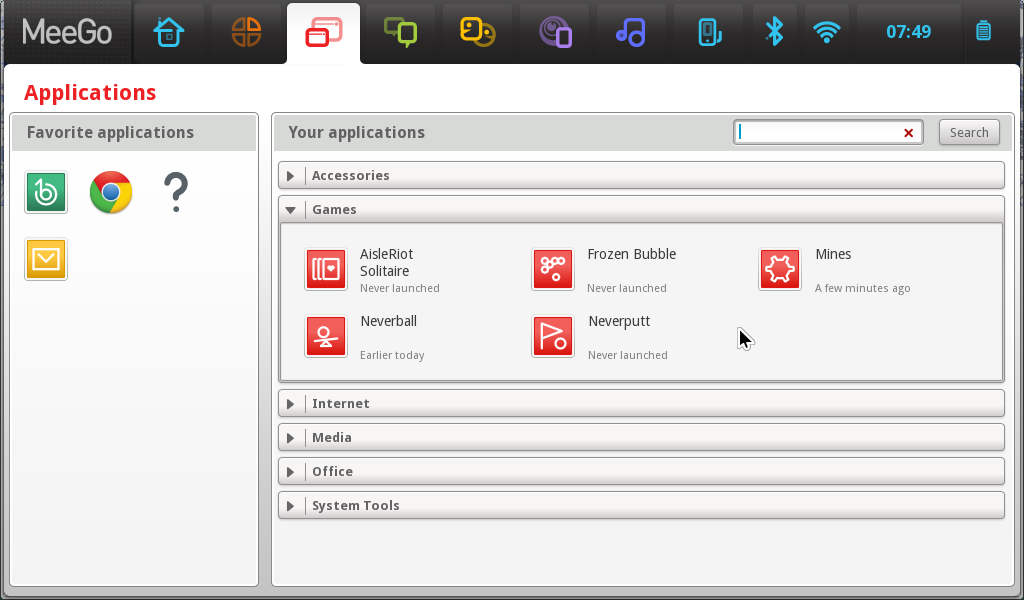Image resolution: width=1024 pixels, height=600 pixels.
Task: Expand the Accessories category
Action: tap(641, 176)
